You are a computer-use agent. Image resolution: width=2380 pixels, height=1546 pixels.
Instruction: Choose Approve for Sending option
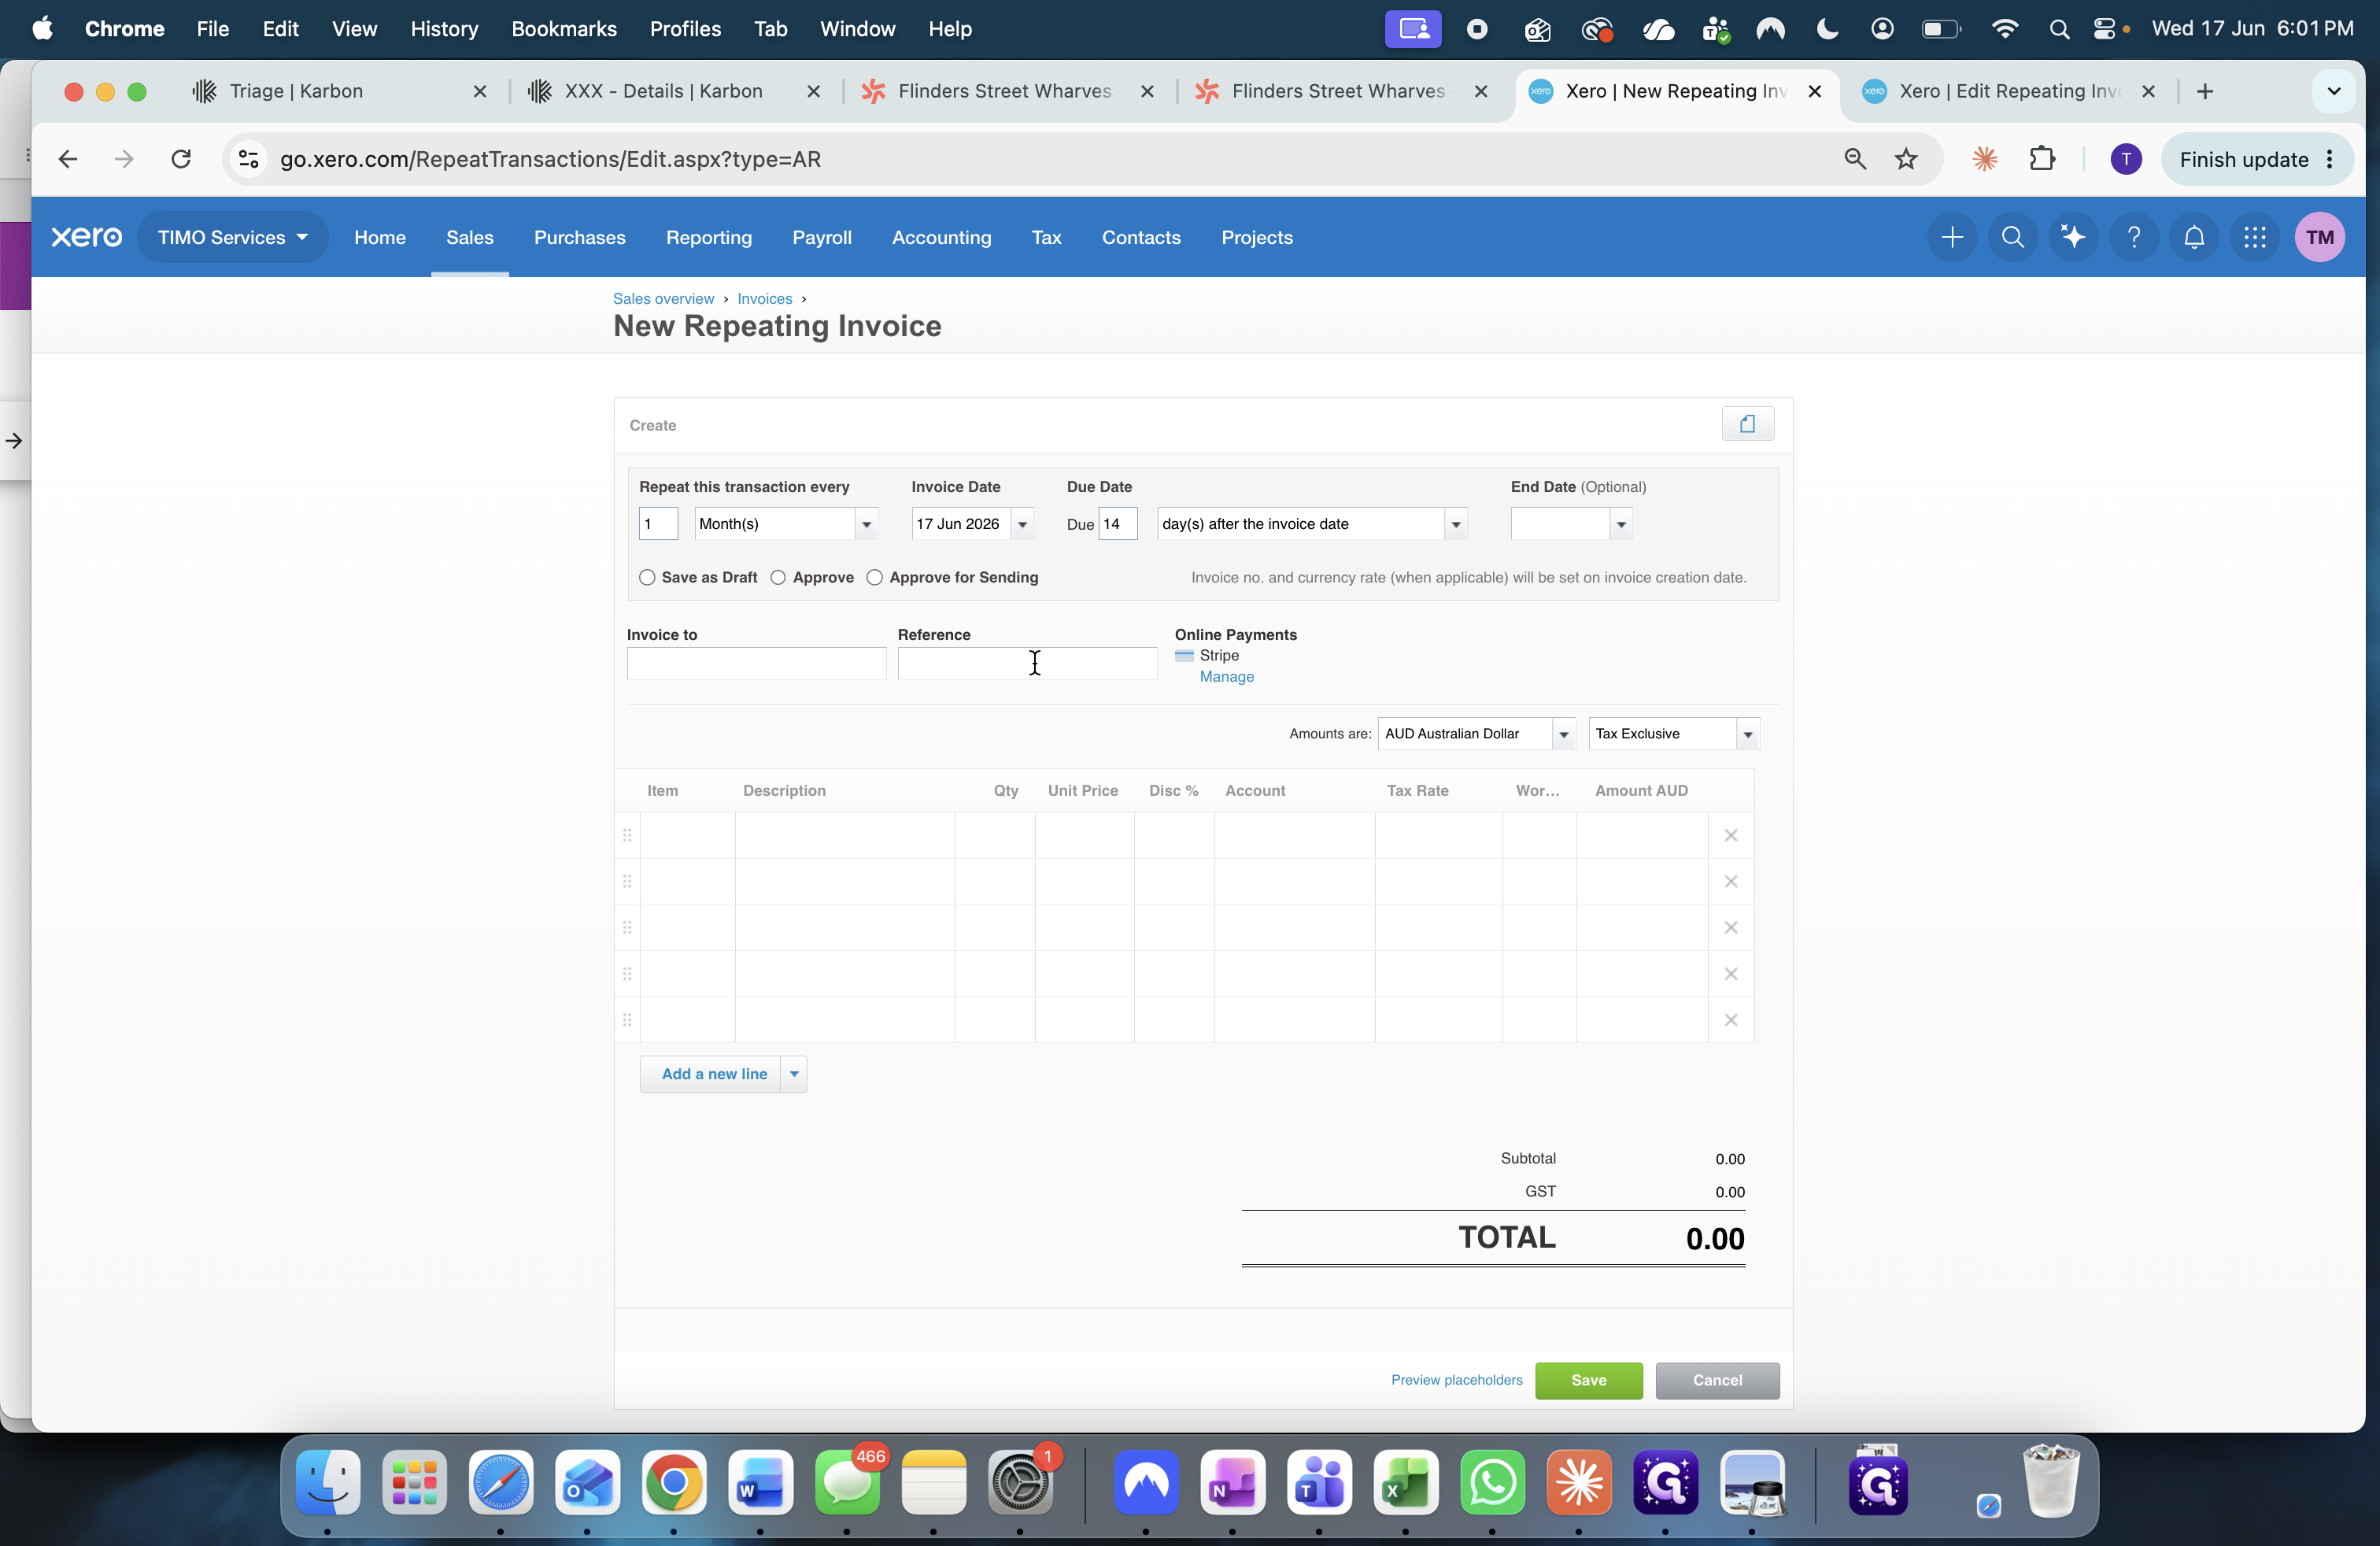click(874, 577)
